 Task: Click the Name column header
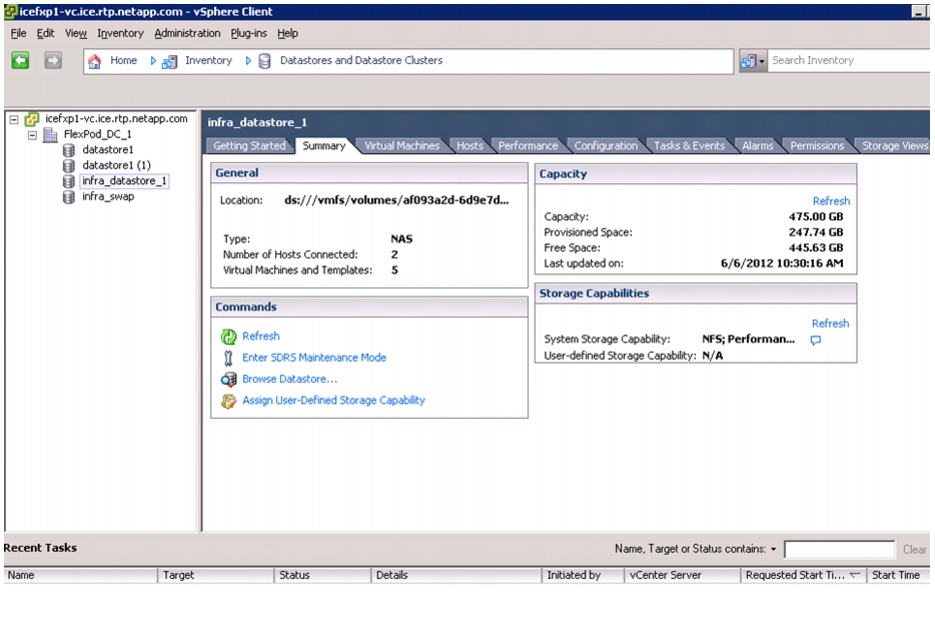(81, 576)
